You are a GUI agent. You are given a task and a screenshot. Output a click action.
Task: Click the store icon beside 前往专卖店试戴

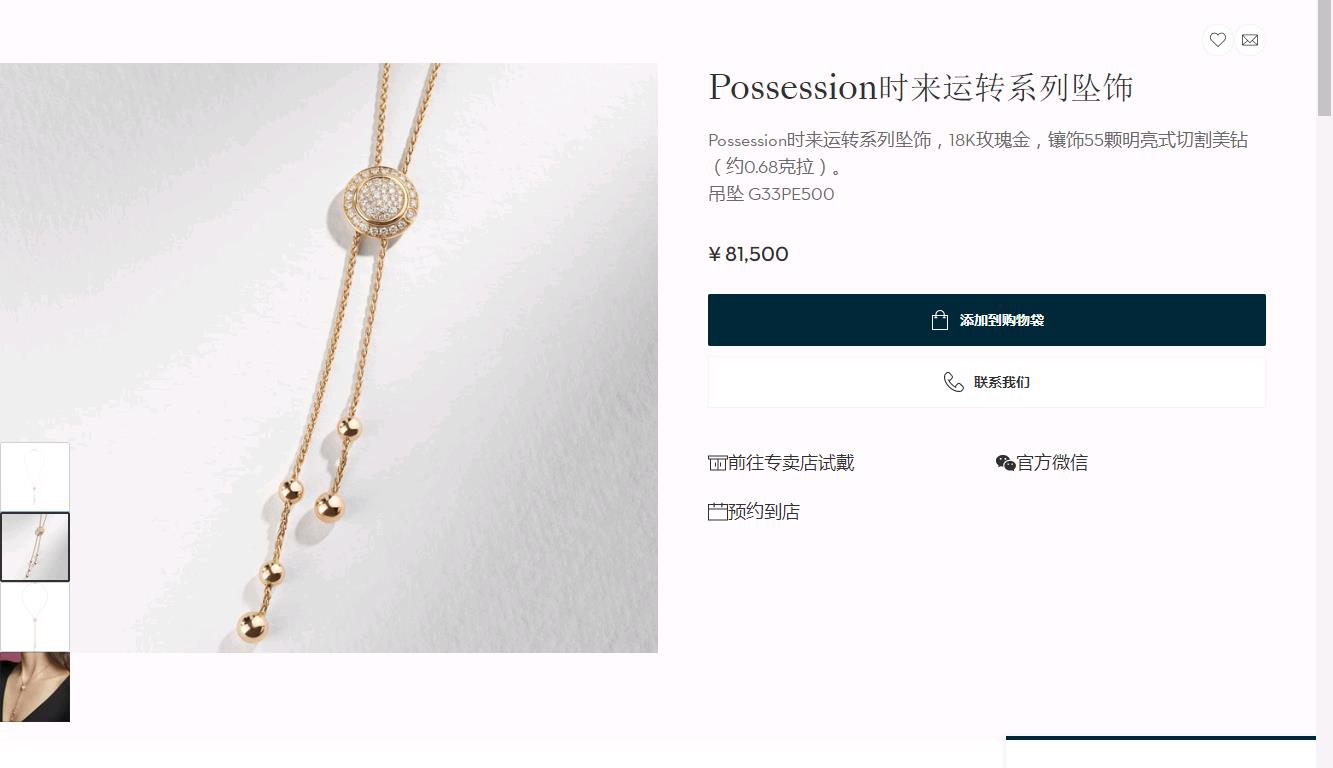[717, 463]
